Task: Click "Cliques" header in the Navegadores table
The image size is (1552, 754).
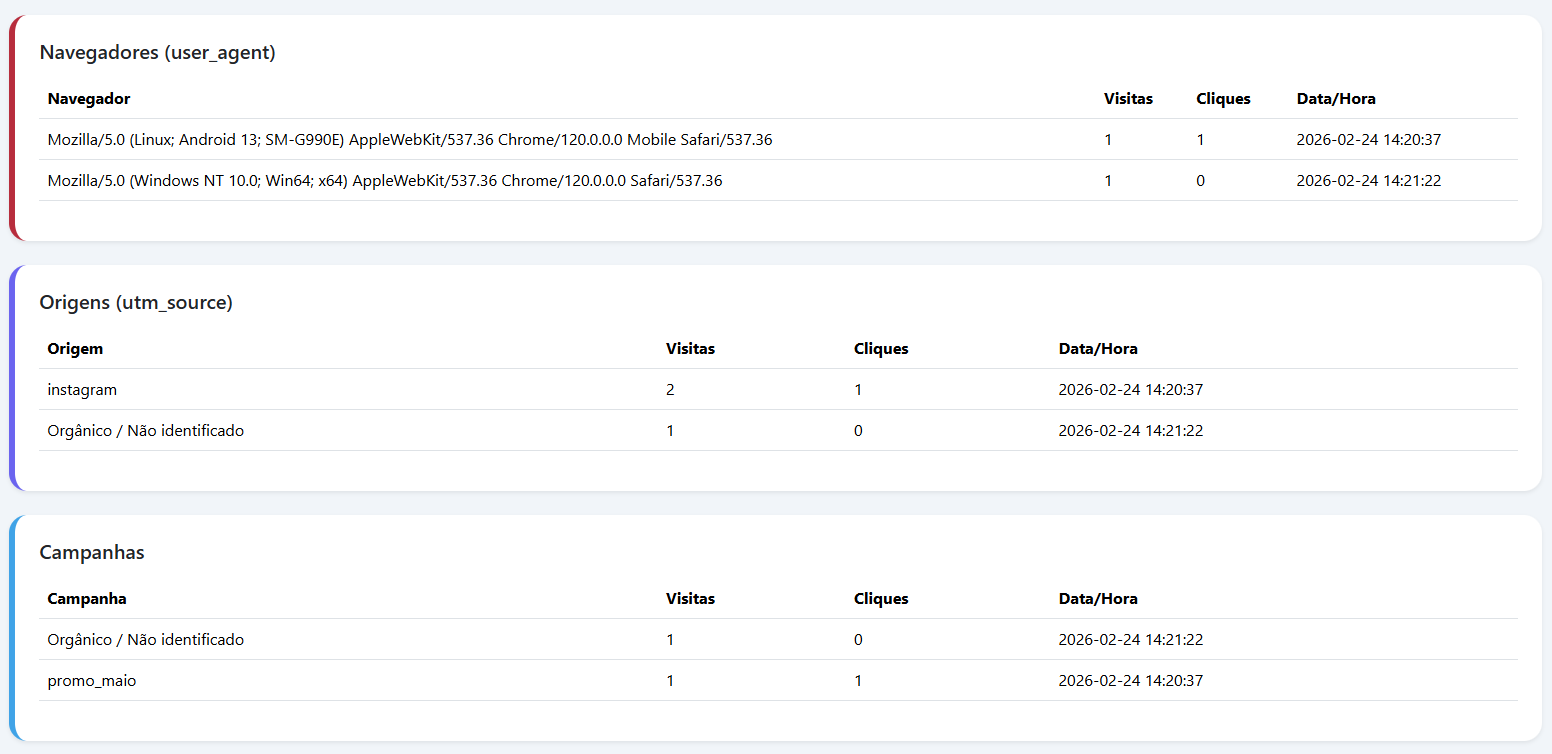Action: tap(1223, 99)
